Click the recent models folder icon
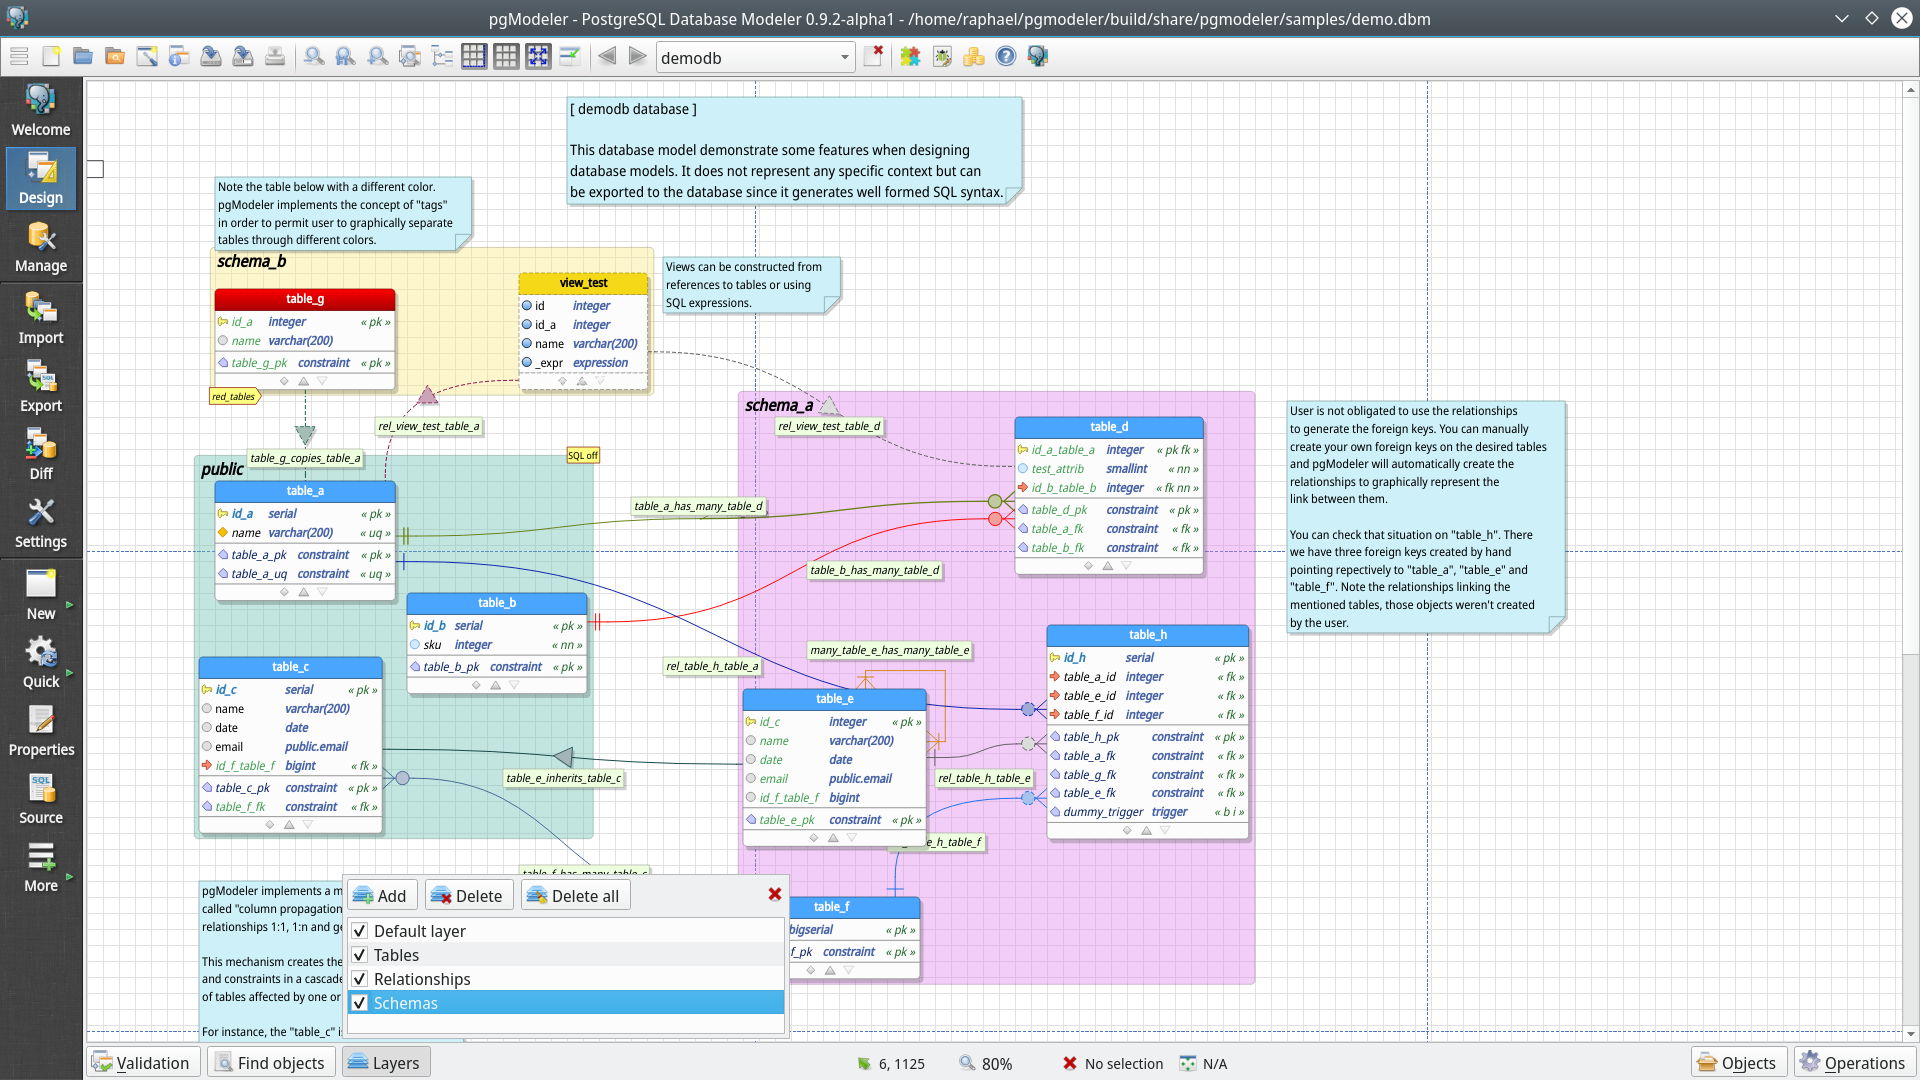Viewport: 1920px width, 1080px height. click(x=115, y=57)
